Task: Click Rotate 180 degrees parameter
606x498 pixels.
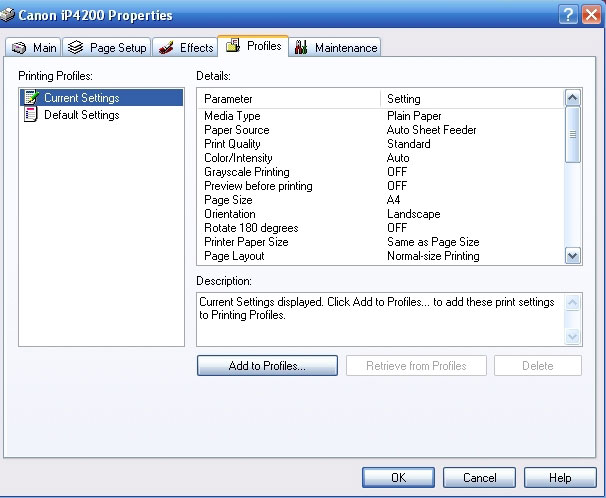Action: (x=251, y=228)
